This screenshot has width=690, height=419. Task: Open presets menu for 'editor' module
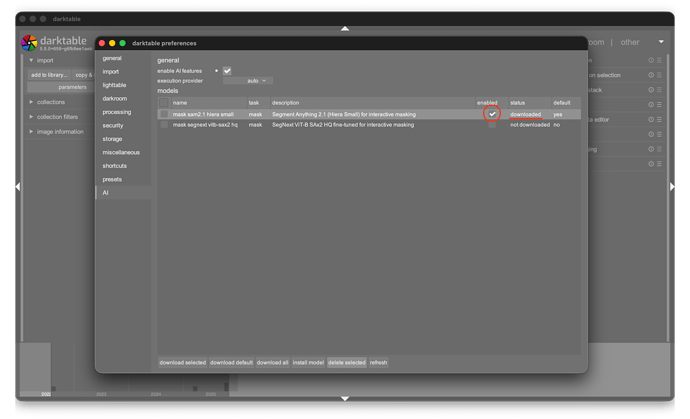click(659, 119)
